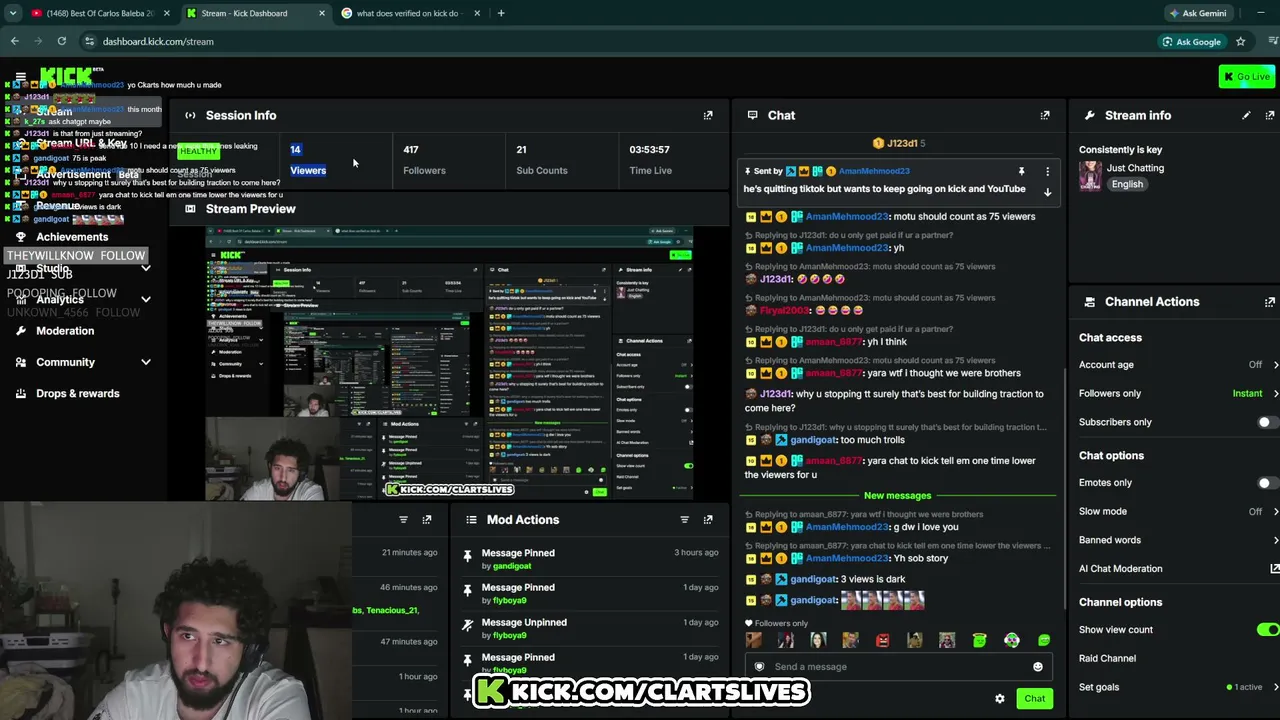Send message with green Chat button
The height and width of the screenshot is (720, 1280).
(1034, 699)
